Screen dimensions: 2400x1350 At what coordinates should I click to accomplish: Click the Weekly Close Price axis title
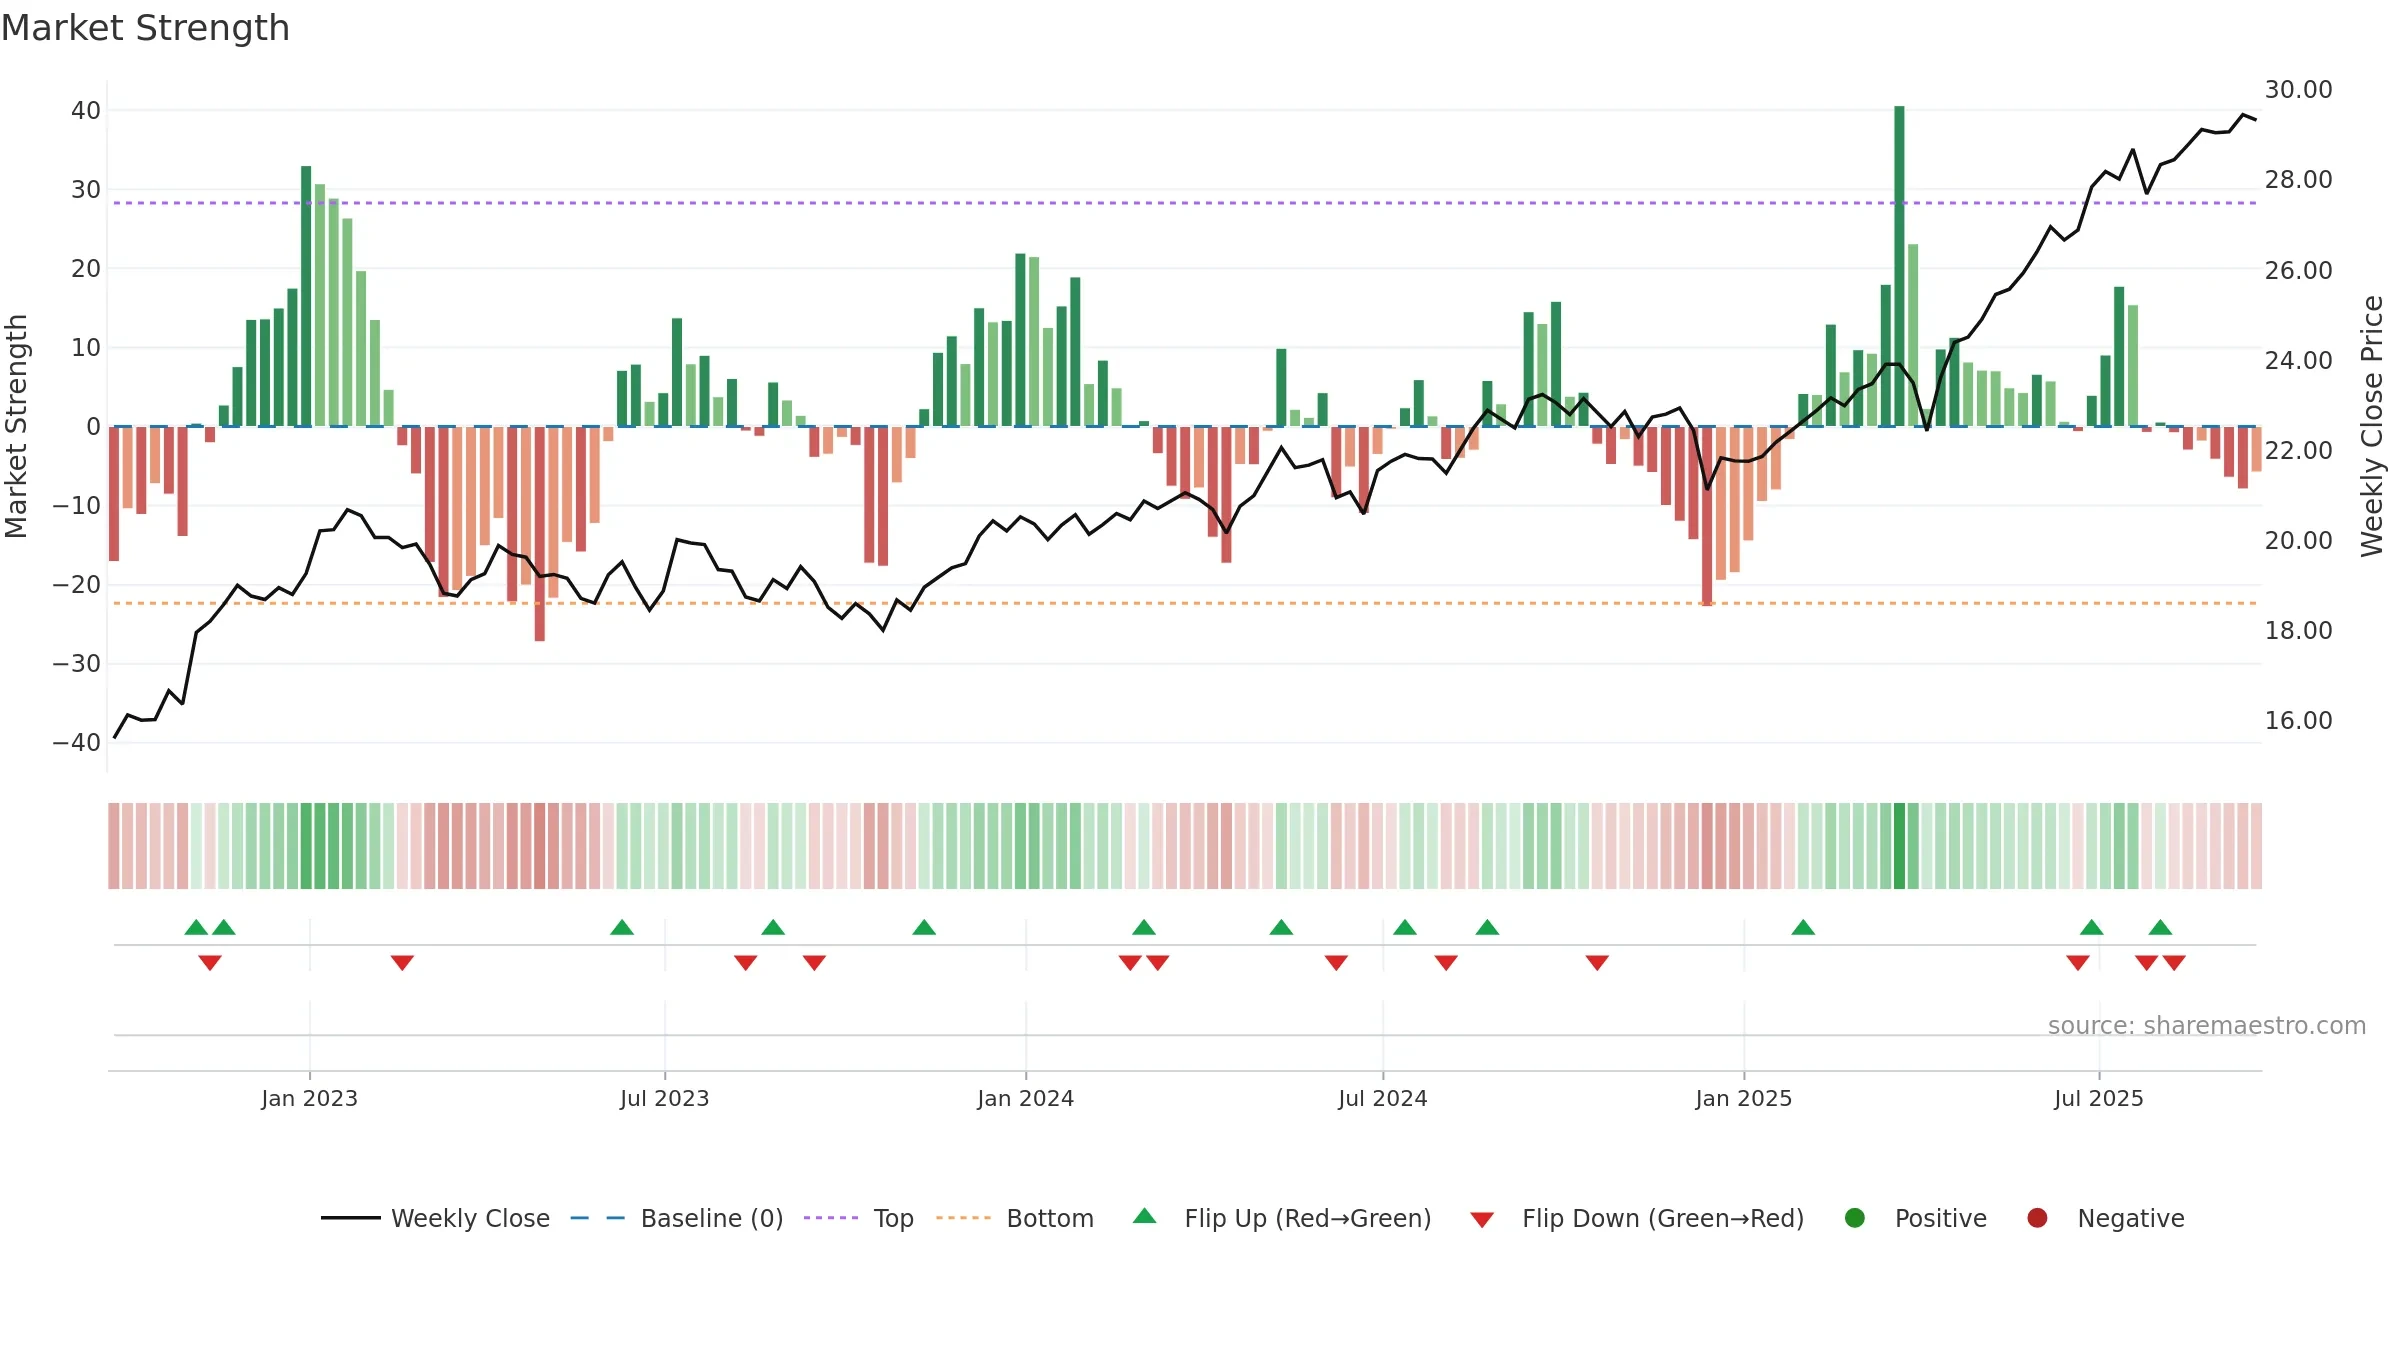2372,426
